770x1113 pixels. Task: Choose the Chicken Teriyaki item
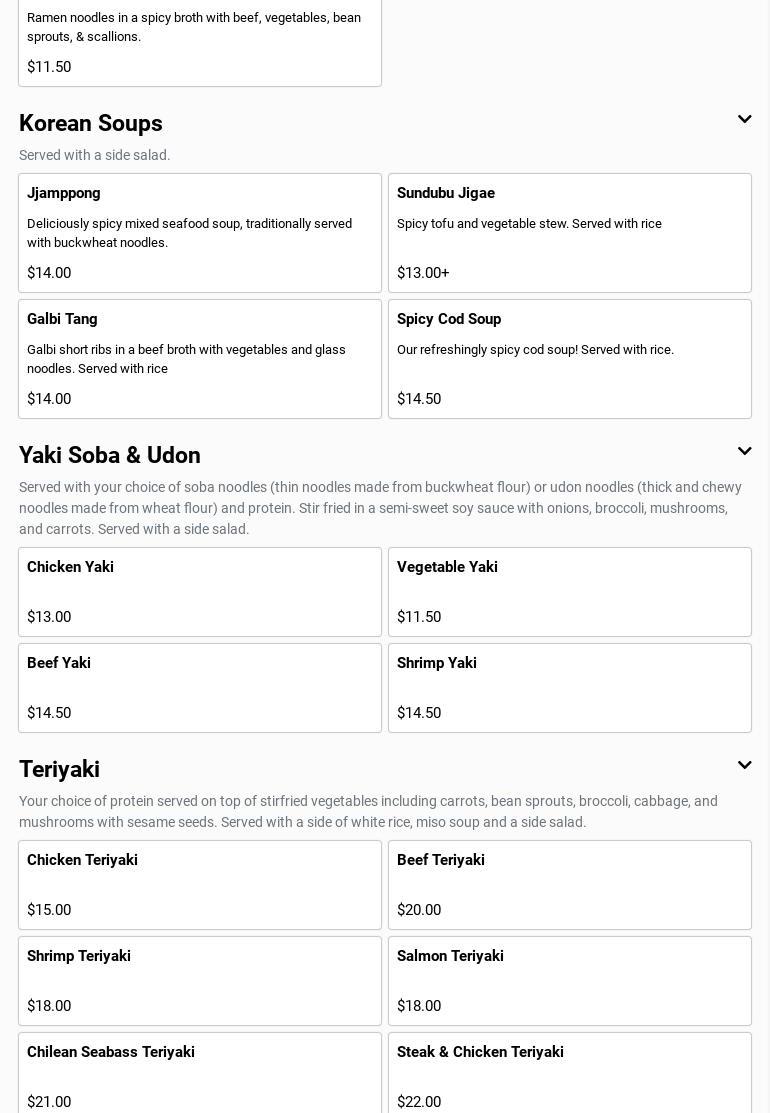point(200,885)
